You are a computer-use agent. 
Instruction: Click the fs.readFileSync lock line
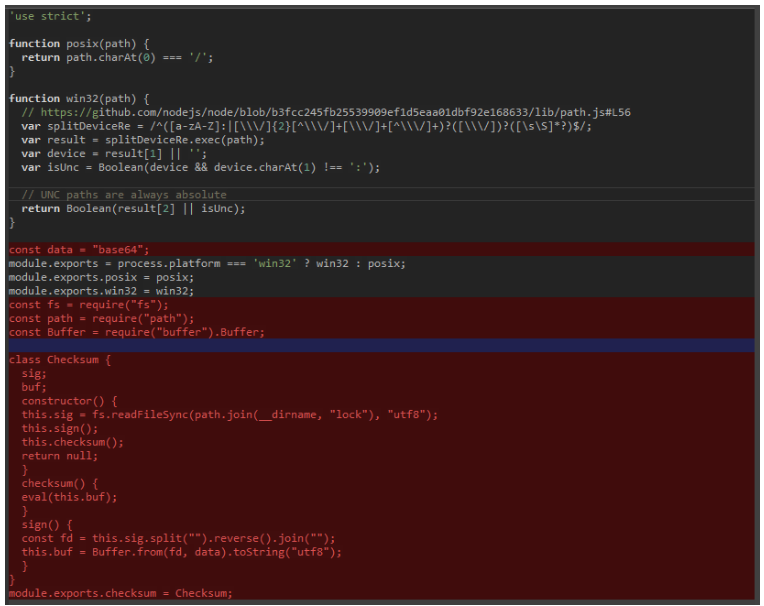pos(229,414)
